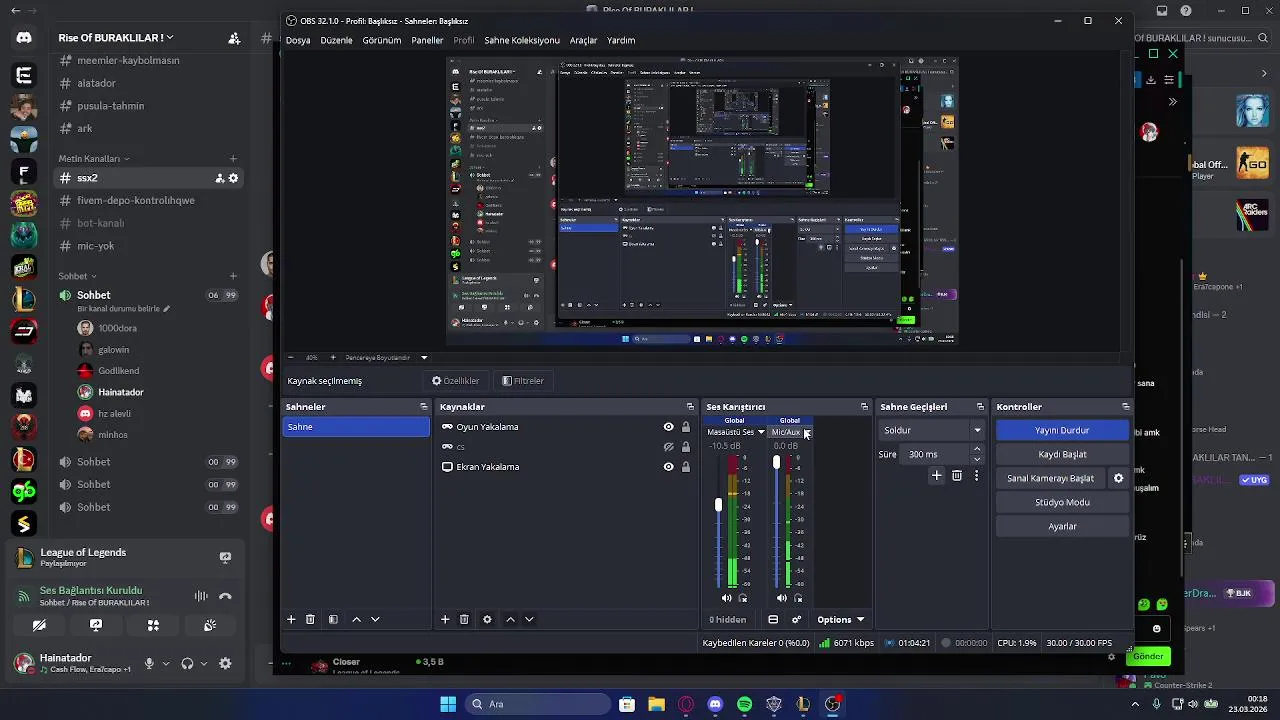Add a new scene in Sahneler panel

[291, 619]
